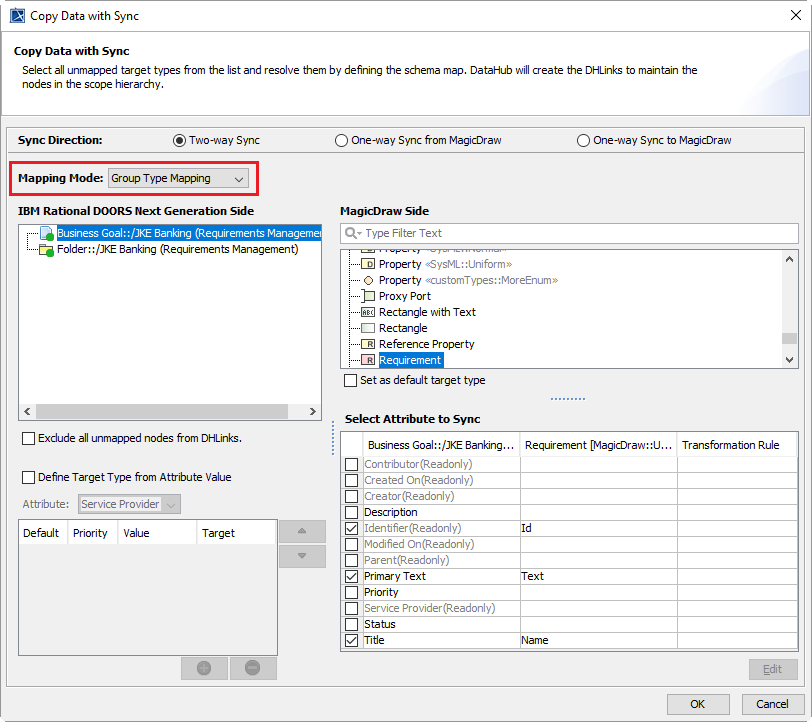Open the Mapping Mode dropdown
812x722 pixels.
(178, 178)
